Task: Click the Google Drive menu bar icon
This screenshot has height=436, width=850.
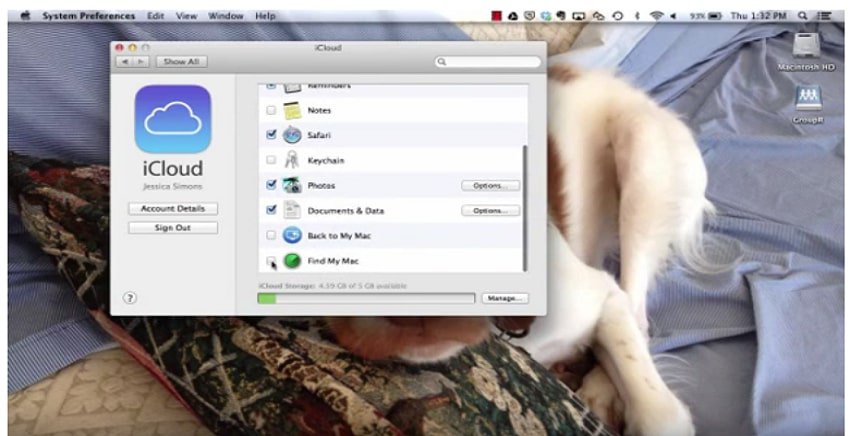Action: click(x=512, y=16)
